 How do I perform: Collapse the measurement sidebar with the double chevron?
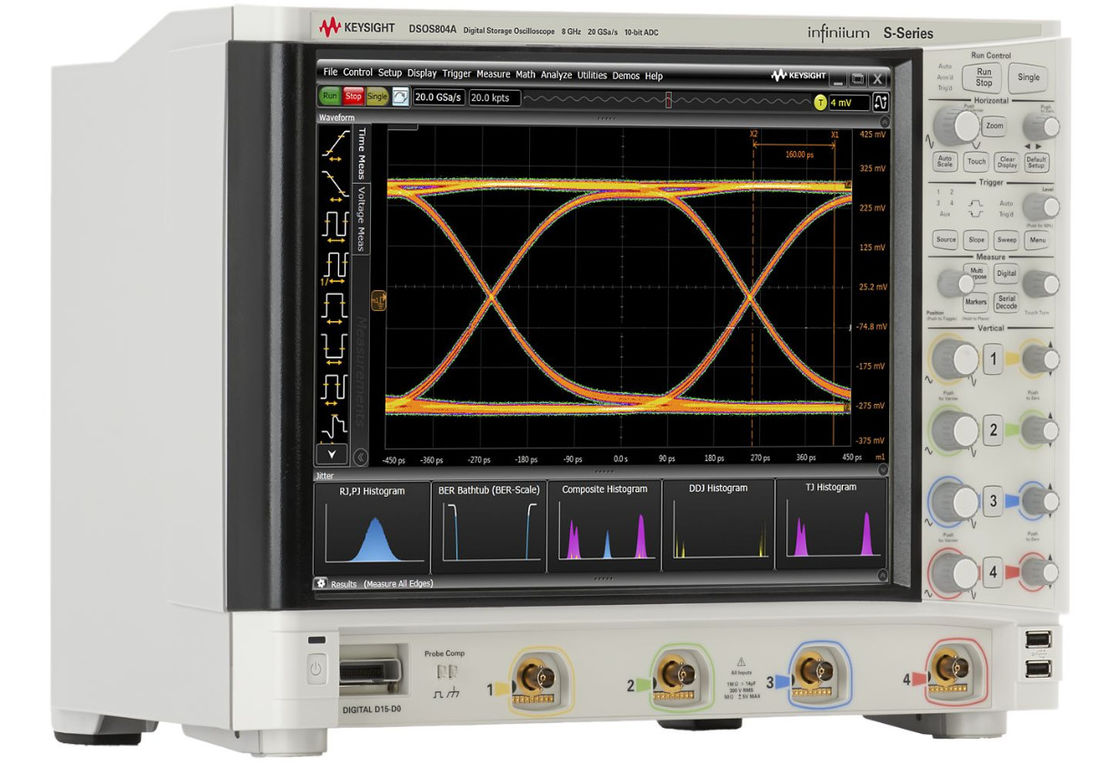361,456
